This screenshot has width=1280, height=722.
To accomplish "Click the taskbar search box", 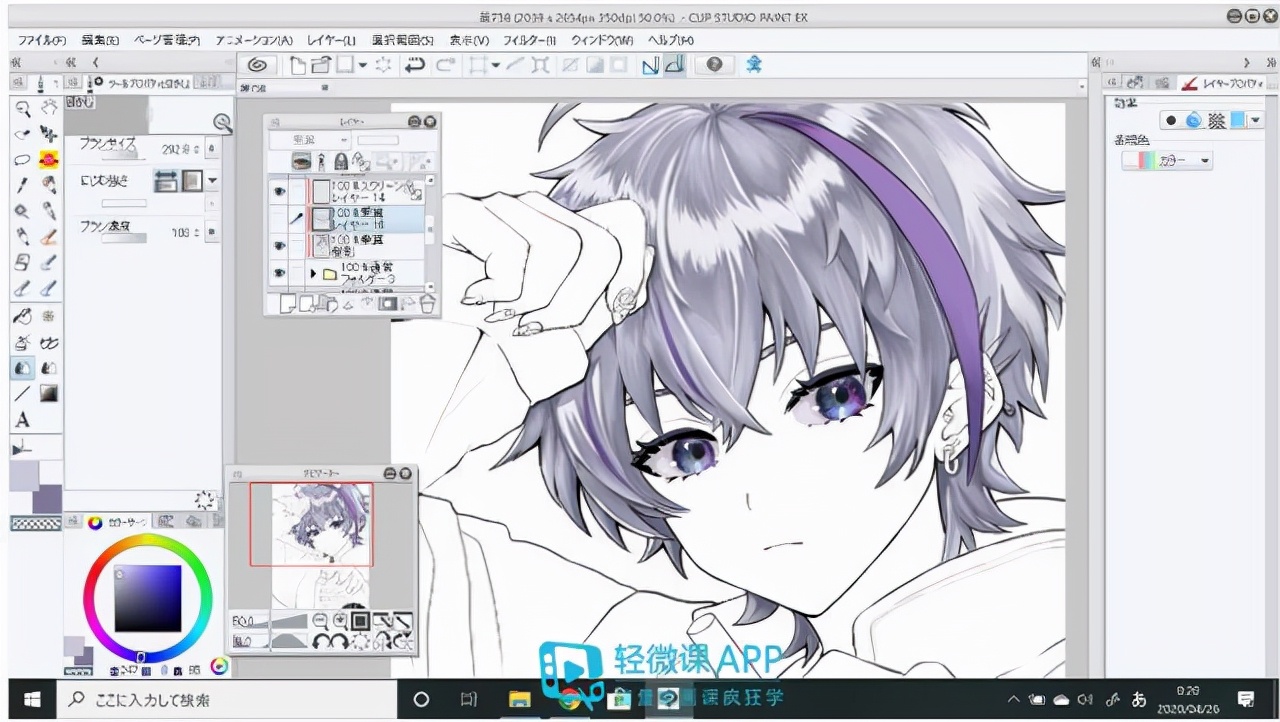I will point(226,699).
